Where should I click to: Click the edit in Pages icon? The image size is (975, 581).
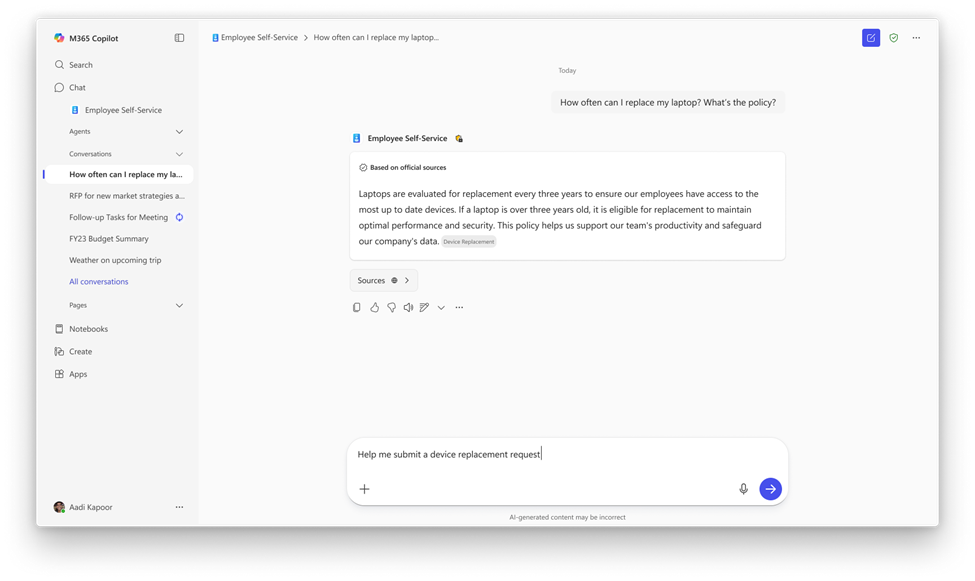425,307
